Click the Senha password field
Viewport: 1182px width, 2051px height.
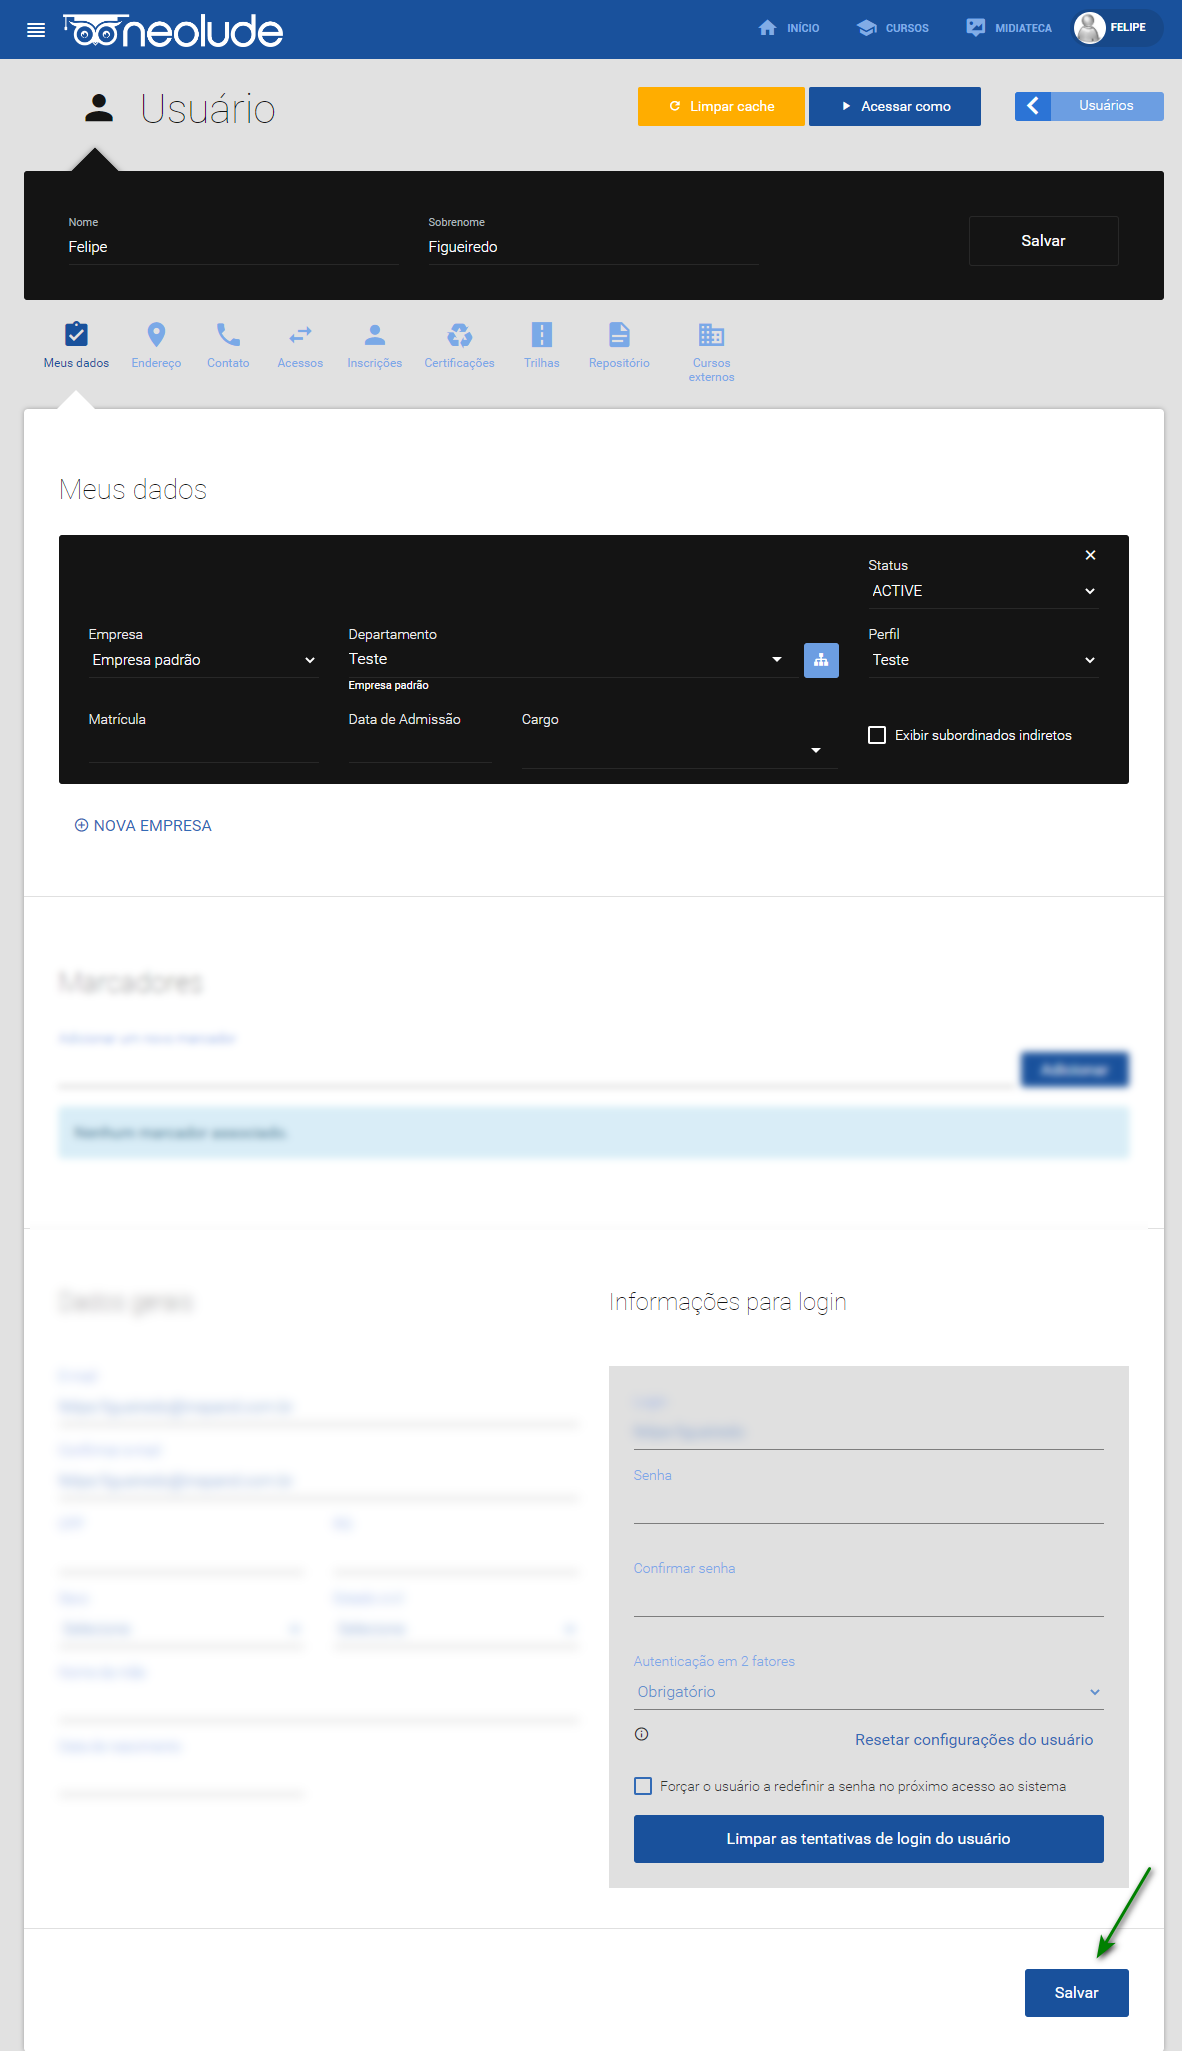pos(868,1506)
